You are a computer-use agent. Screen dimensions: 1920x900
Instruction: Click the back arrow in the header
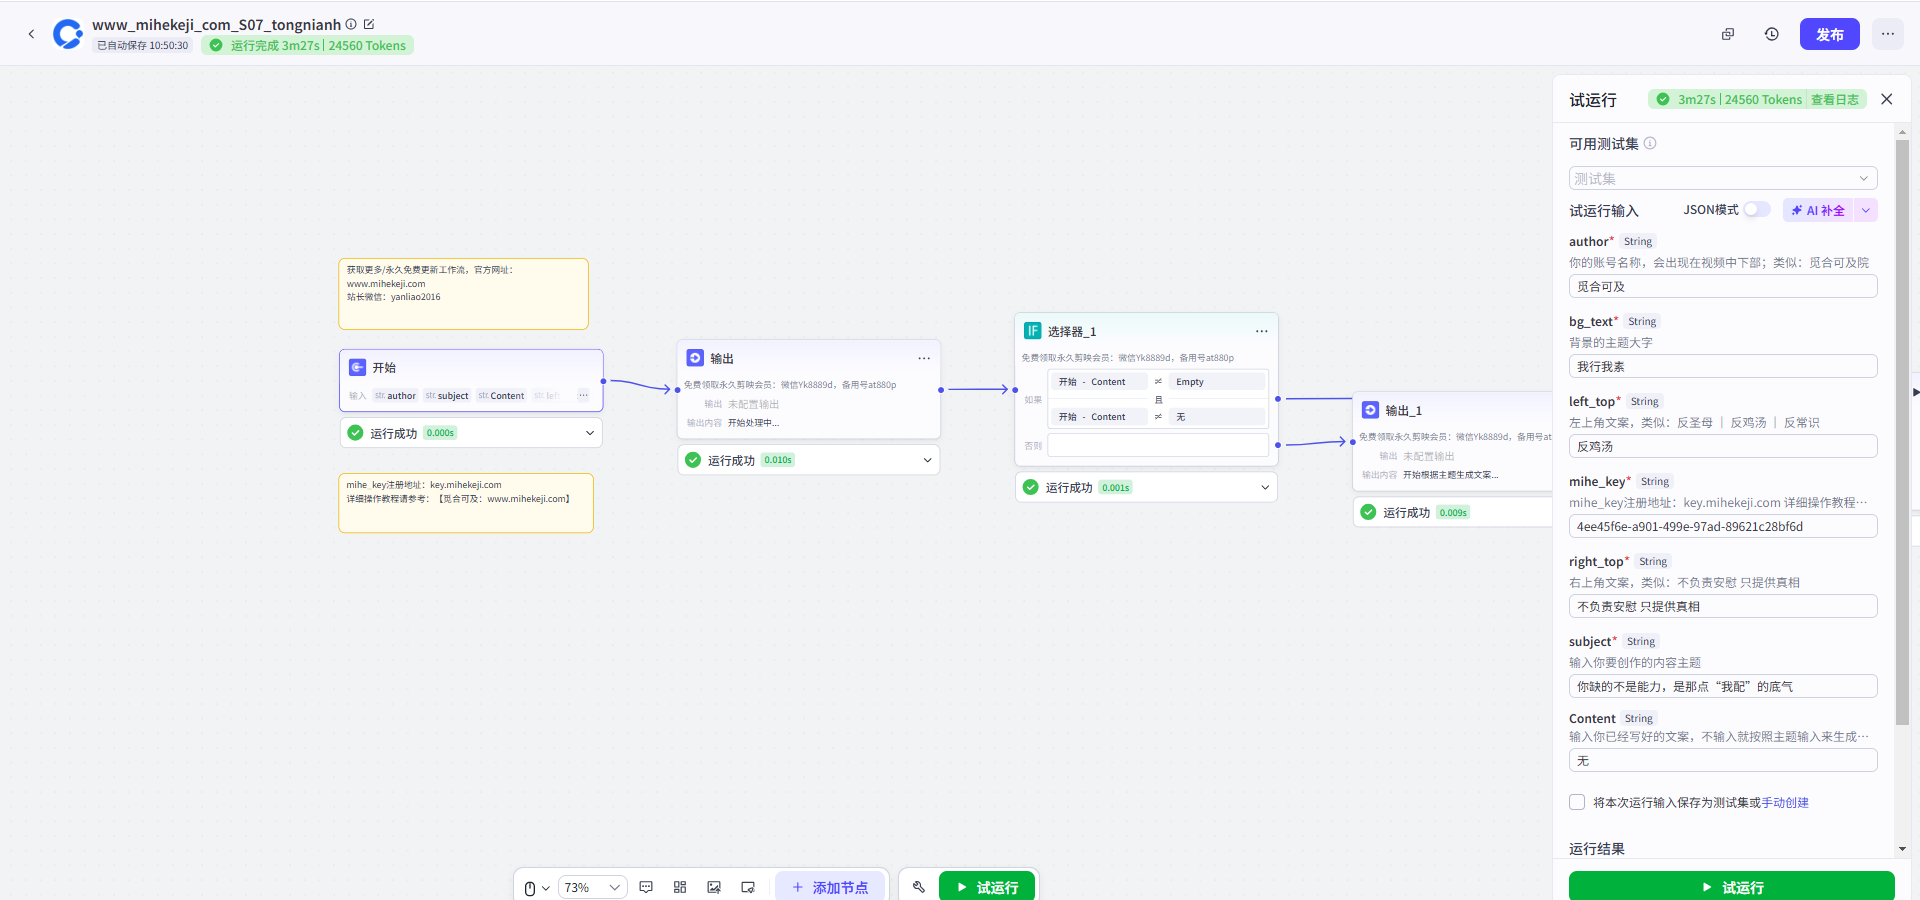(31, 34)
